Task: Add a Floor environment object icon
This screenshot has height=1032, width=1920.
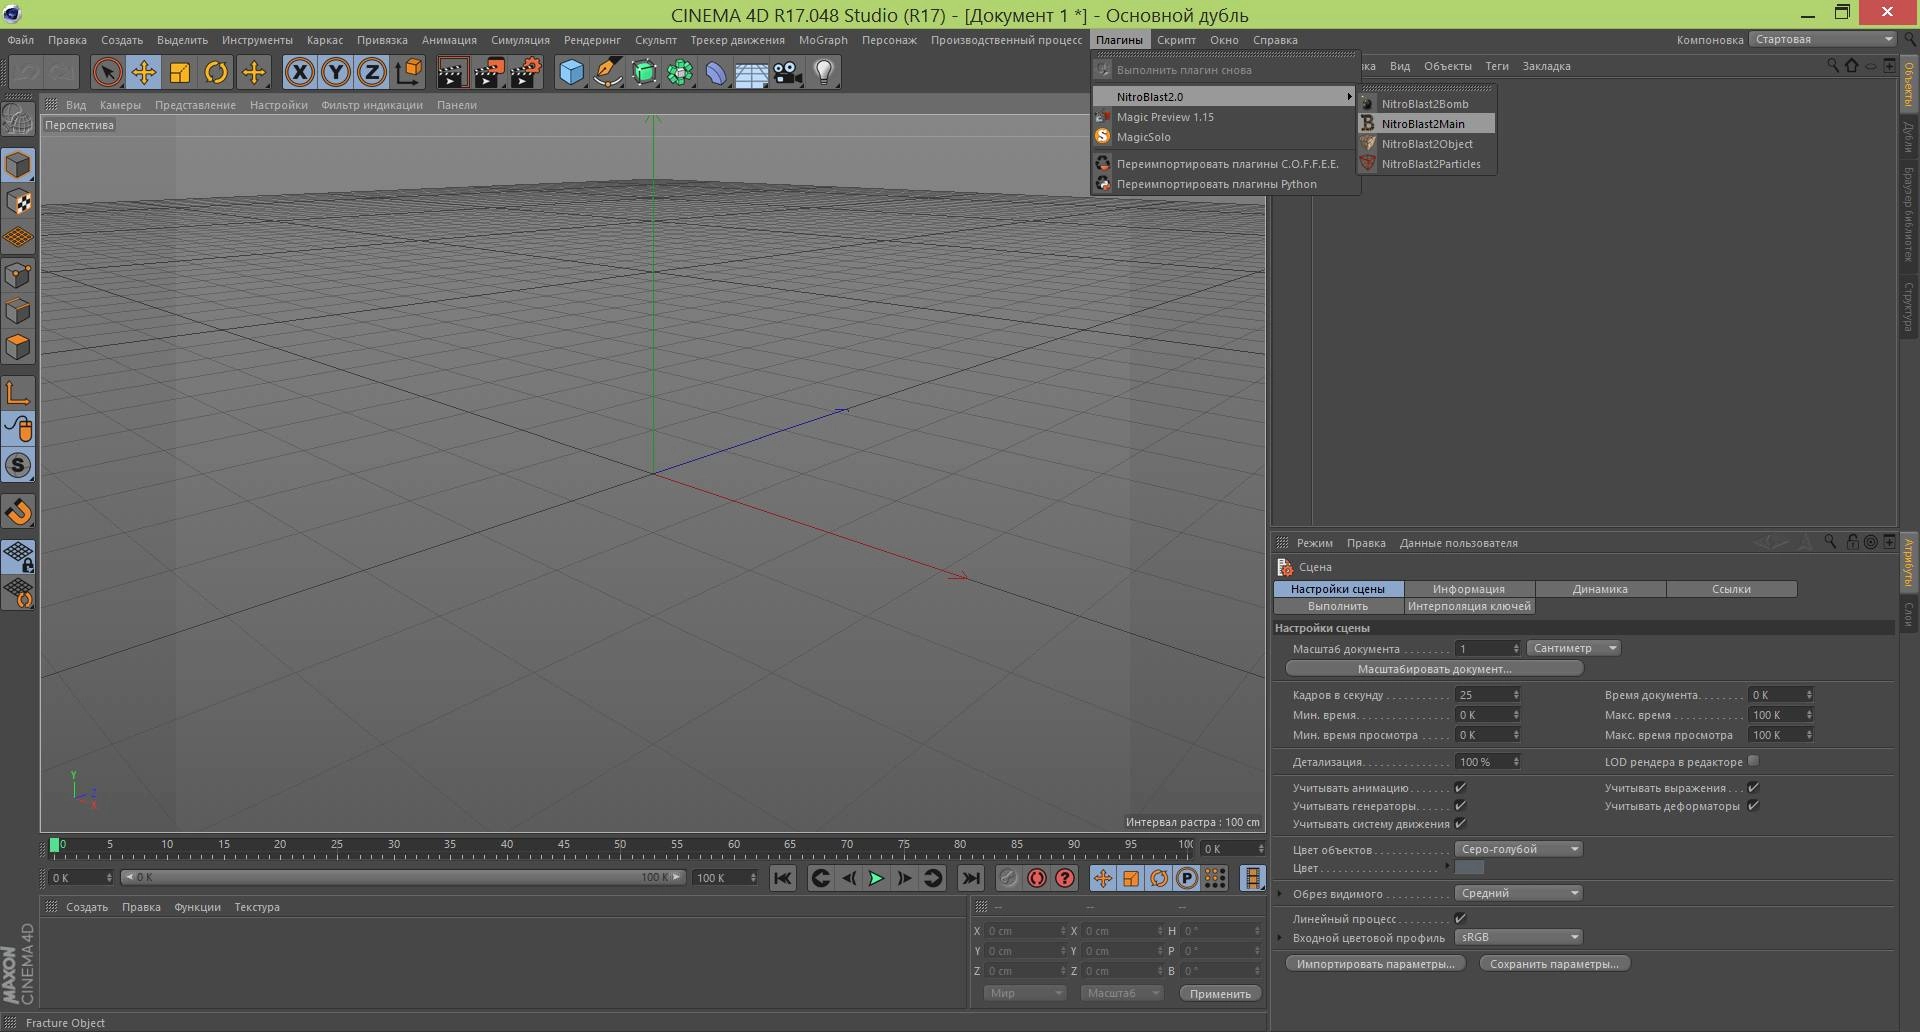Action: pos(751,72)
